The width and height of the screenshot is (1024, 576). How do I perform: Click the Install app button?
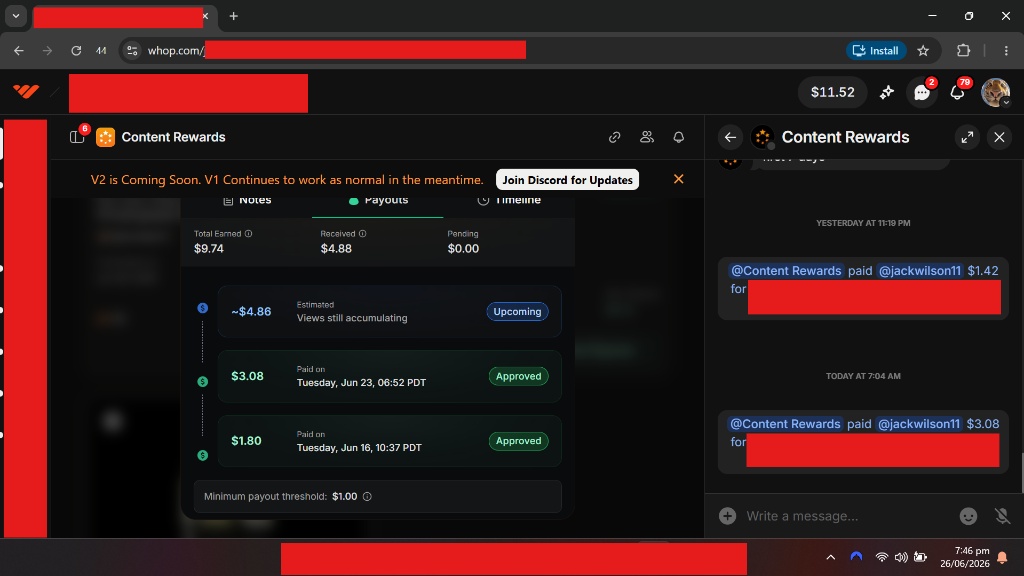[x=876, y=50]
